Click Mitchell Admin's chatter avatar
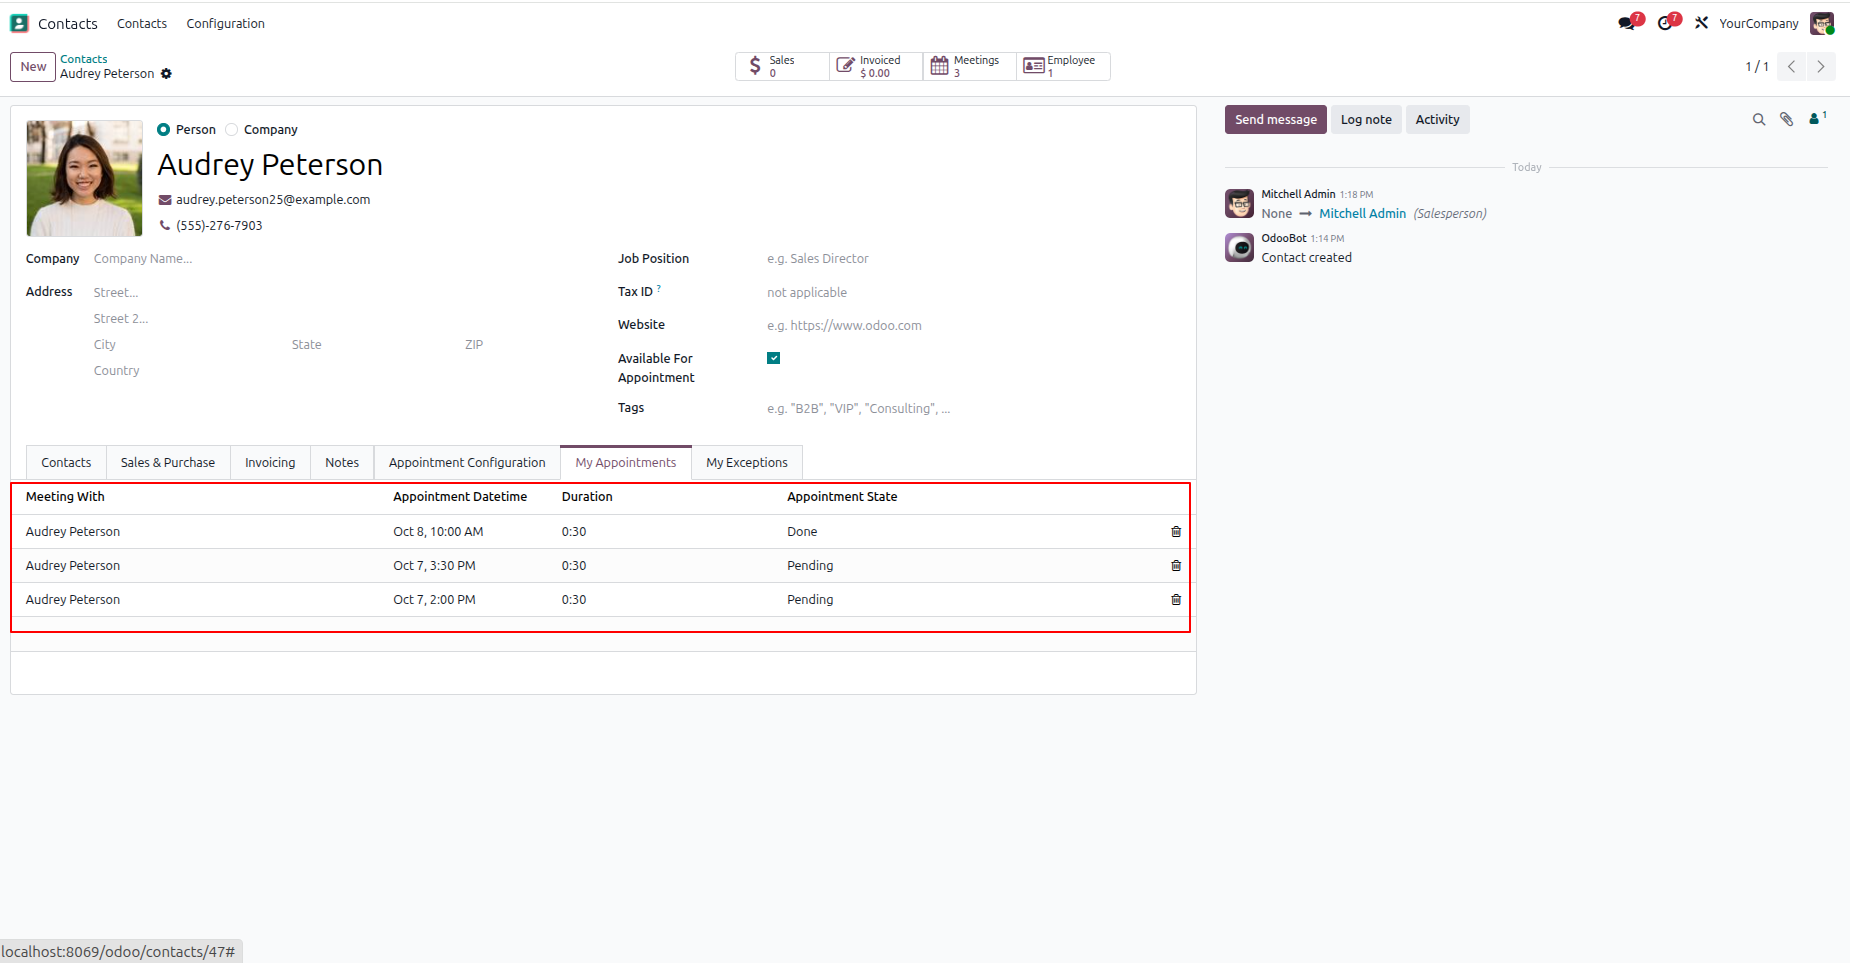The width and height of the screenshot is (1850, 963). click(1240, 204)
